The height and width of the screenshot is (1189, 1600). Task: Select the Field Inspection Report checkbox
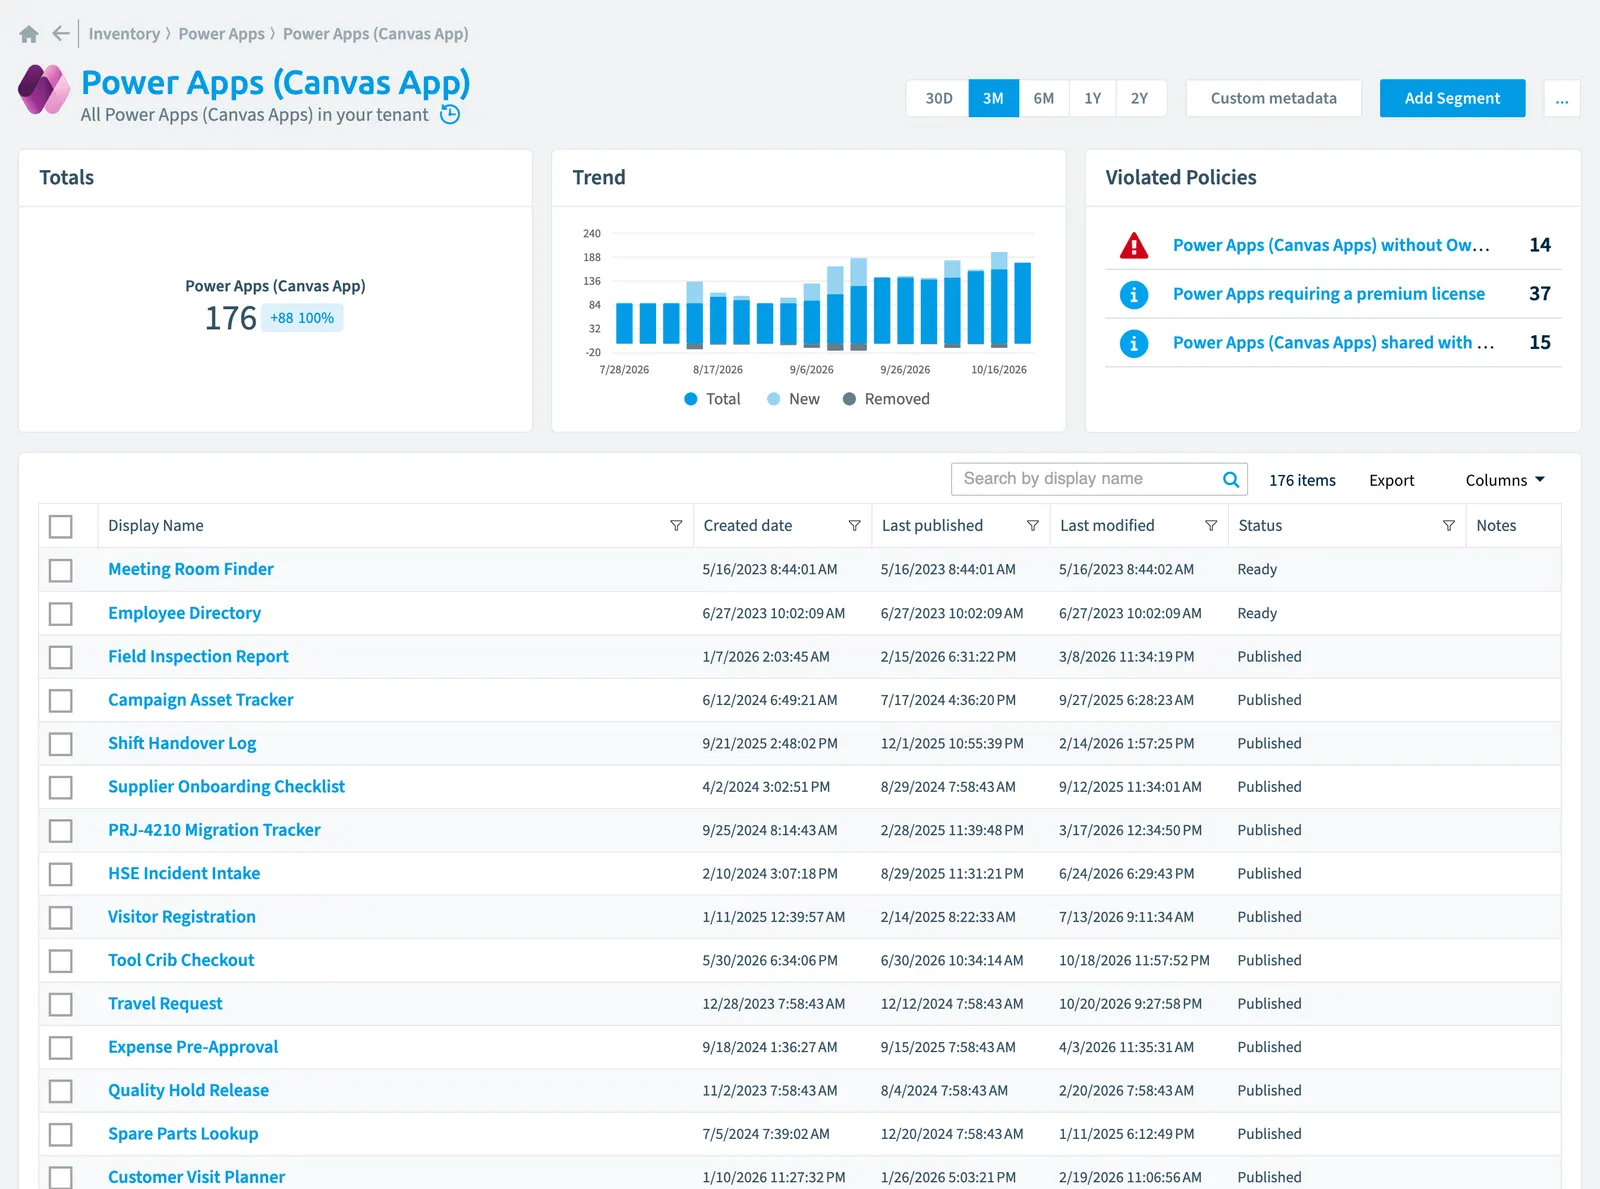pyautogui.click(x=61, y=657)
